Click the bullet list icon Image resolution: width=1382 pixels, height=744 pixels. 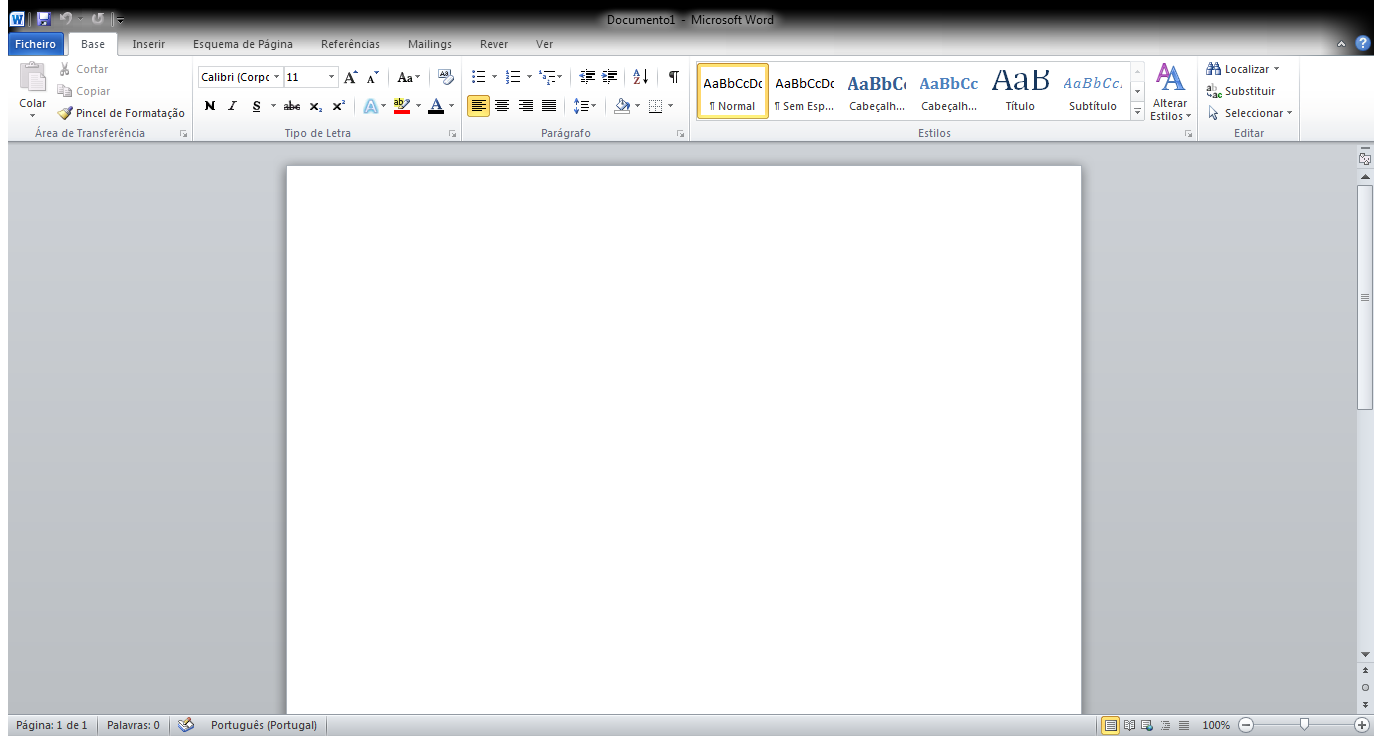coord(478,77)
